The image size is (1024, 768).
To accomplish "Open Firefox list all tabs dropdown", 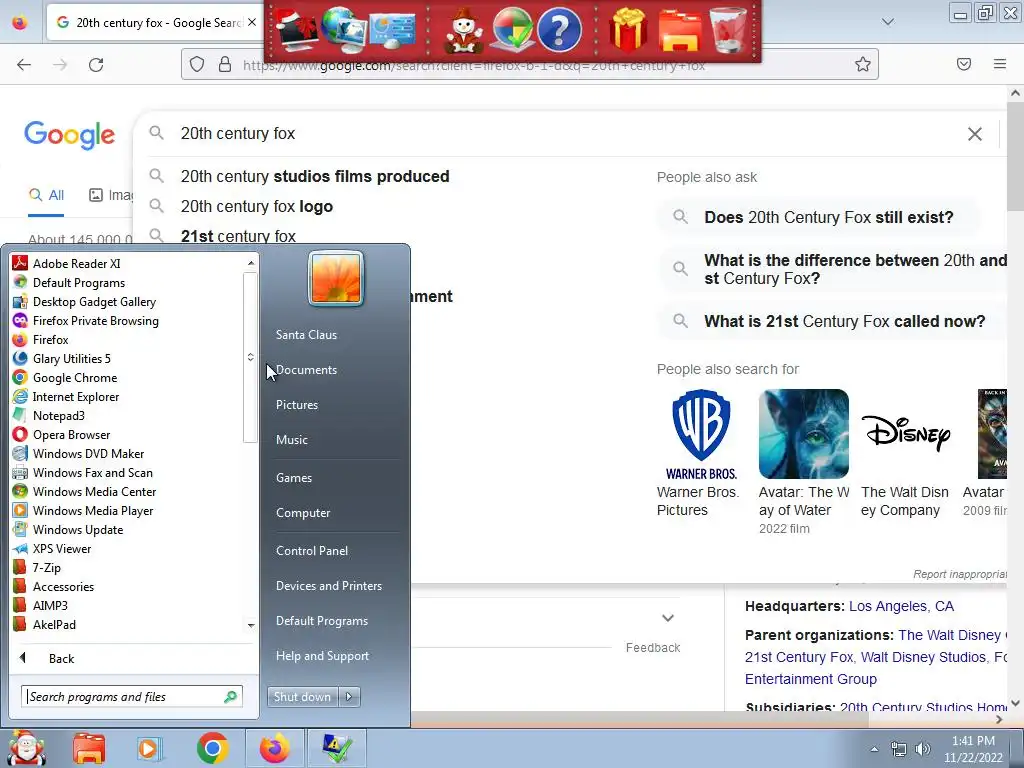I will tap(888, 22).
